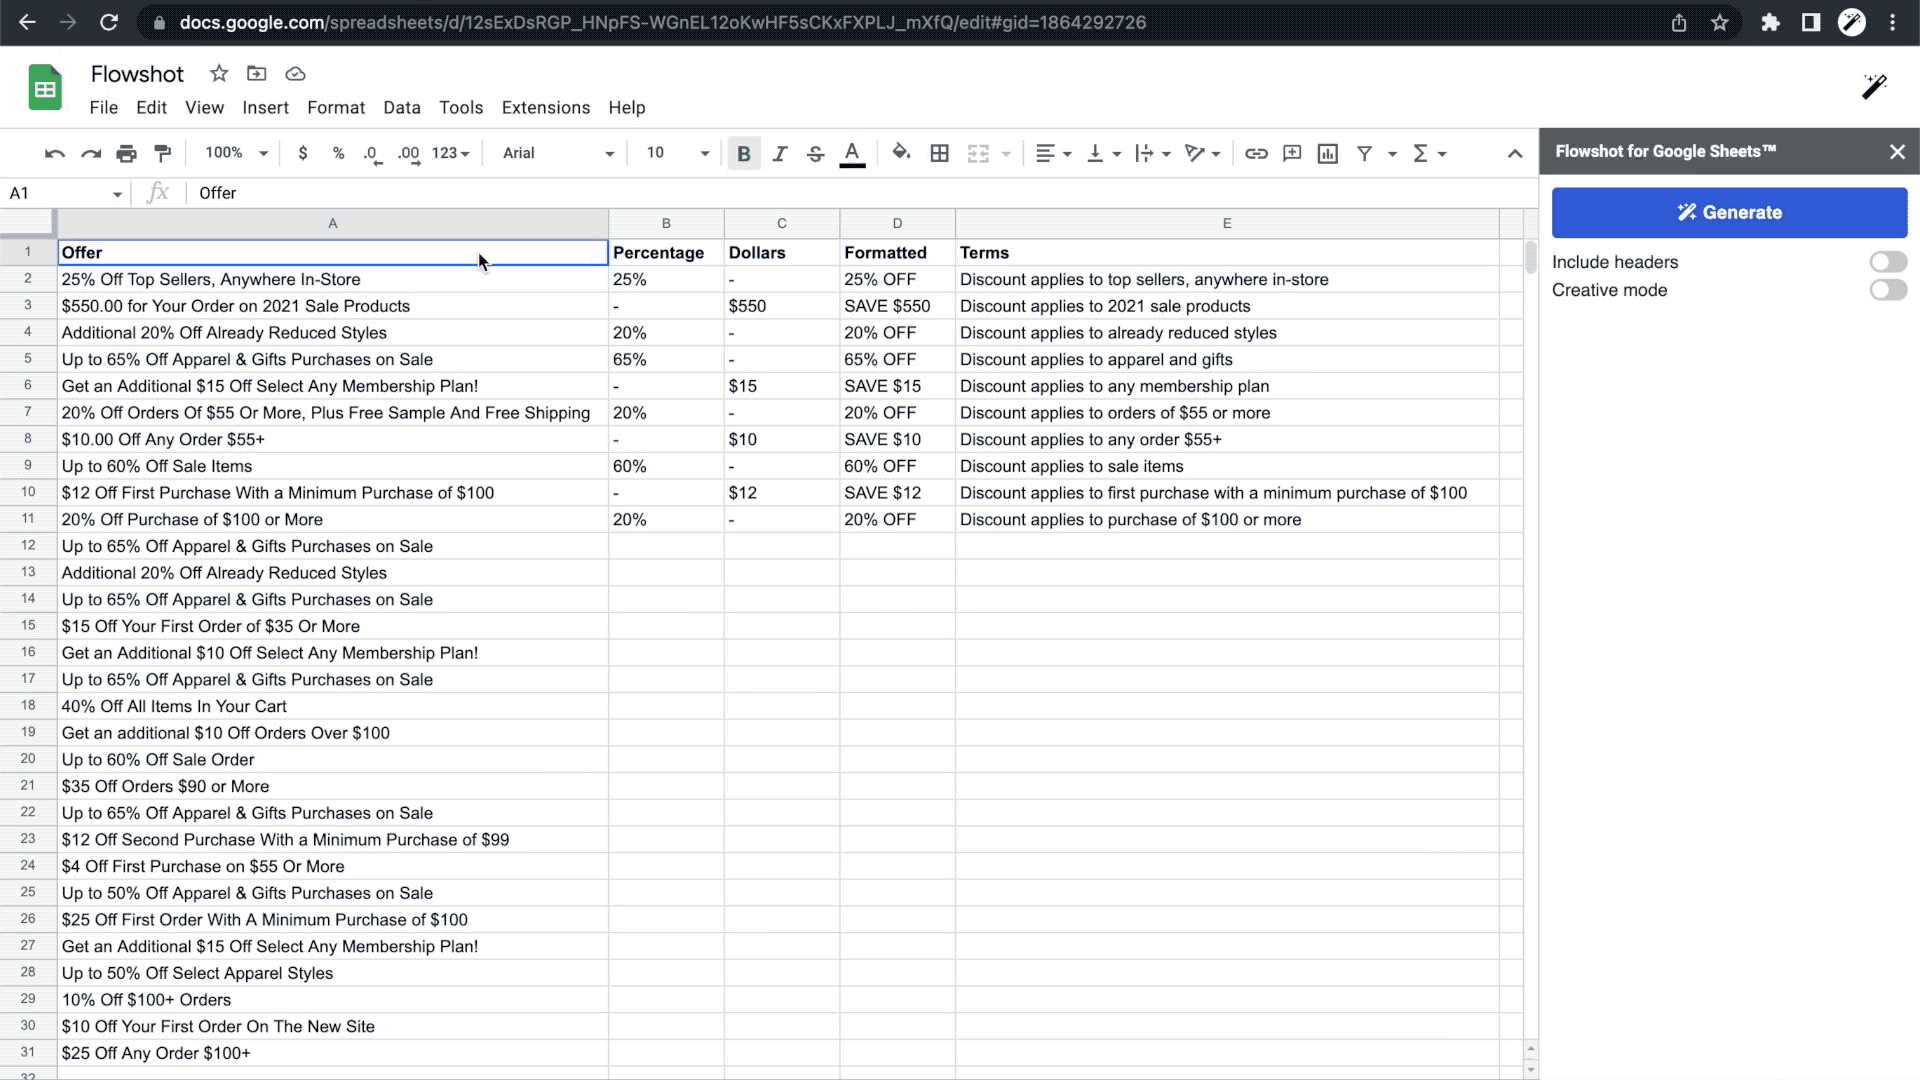
Task: Click the blue Generate button
Action: coord(1729,212)
